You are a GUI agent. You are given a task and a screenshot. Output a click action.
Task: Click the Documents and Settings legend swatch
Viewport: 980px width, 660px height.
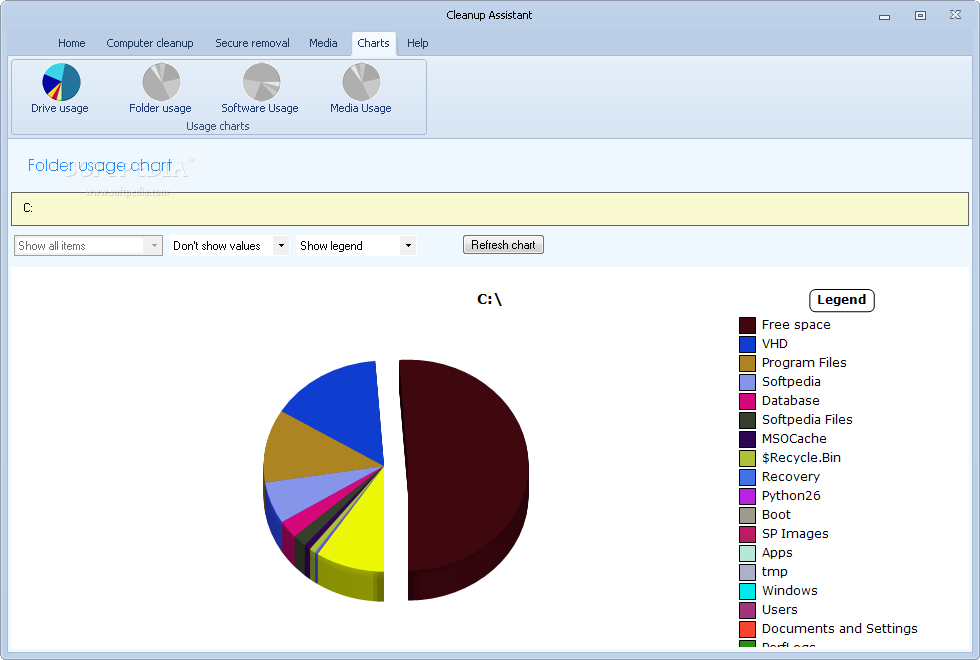pos(748,629)
